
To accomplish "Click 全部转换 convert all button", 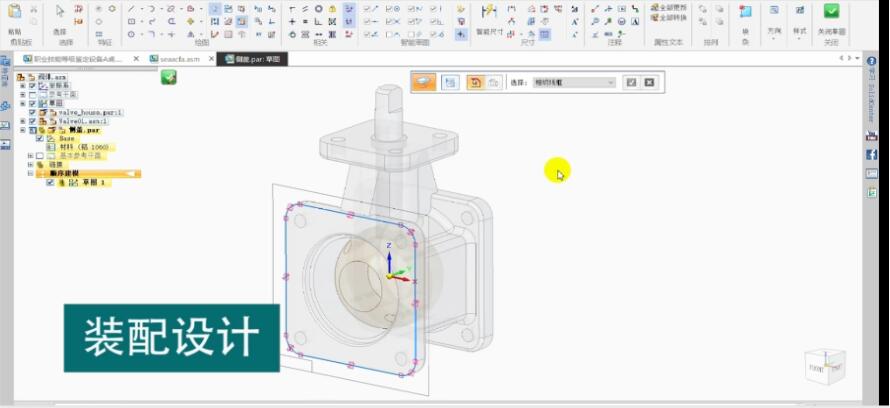I will tap(669, 18).
